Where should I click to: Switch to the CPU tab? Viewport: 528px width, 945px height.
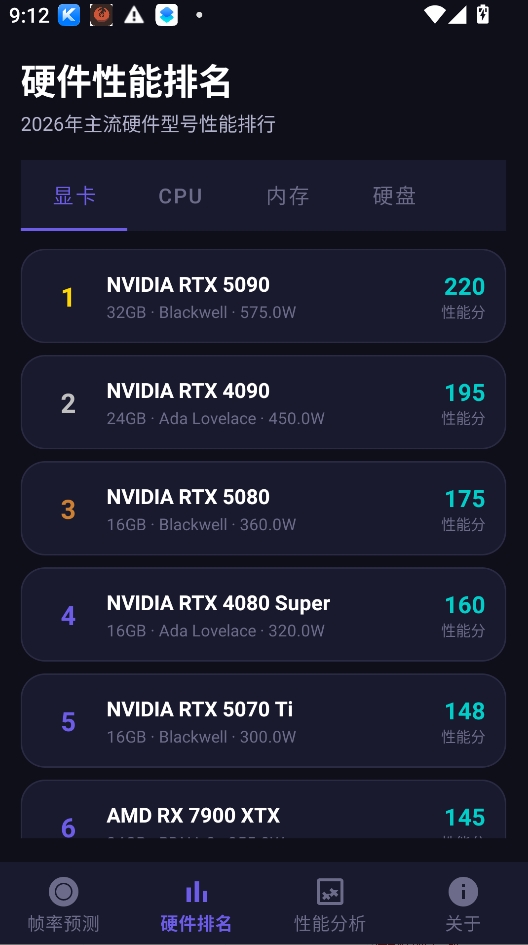[180, 196]
